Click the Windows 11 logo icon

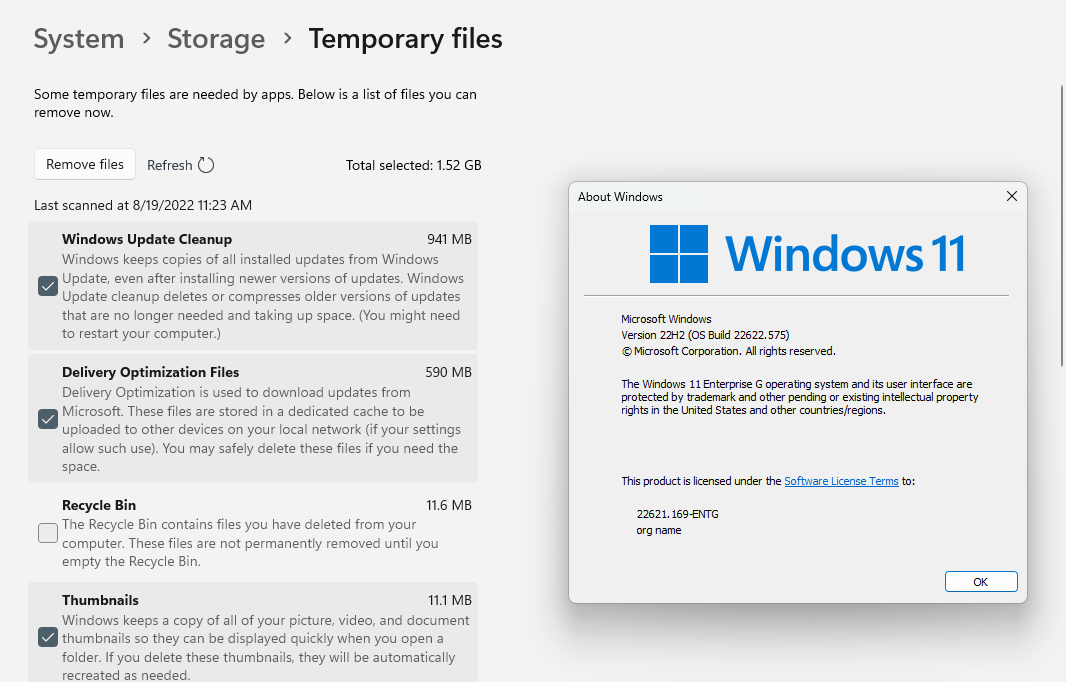point(678,254)
